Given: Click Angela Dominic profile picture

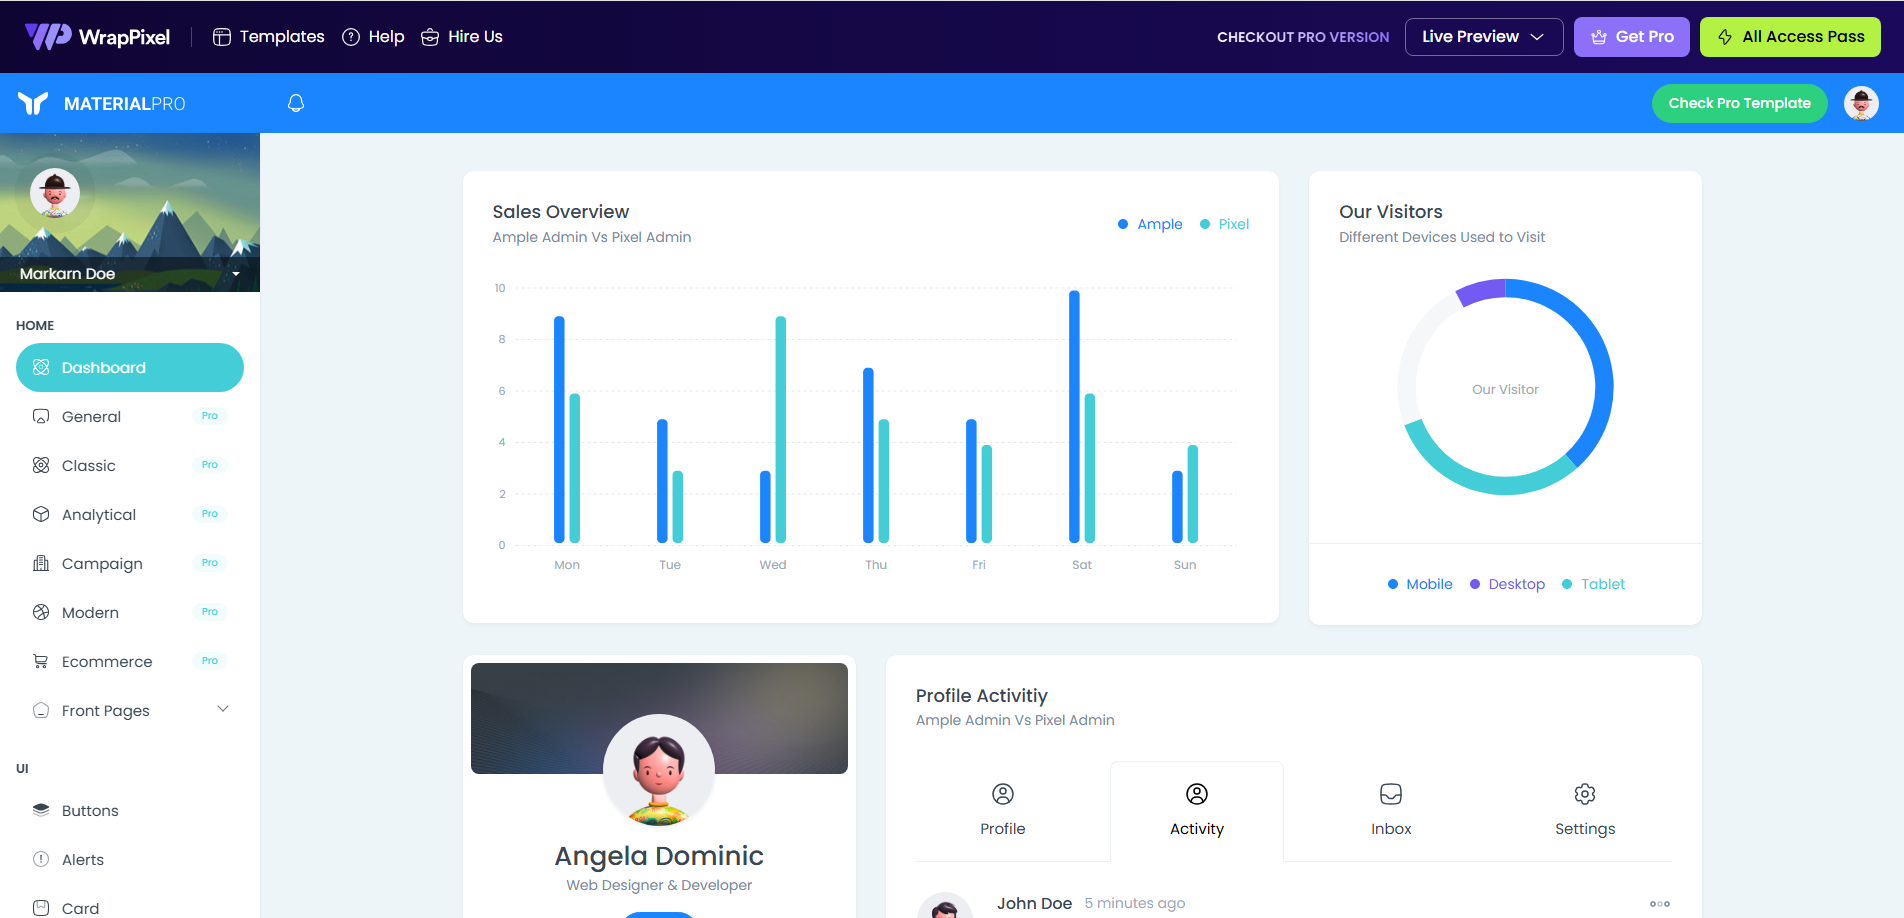Looking at the screenshot, I should [659, 770].
